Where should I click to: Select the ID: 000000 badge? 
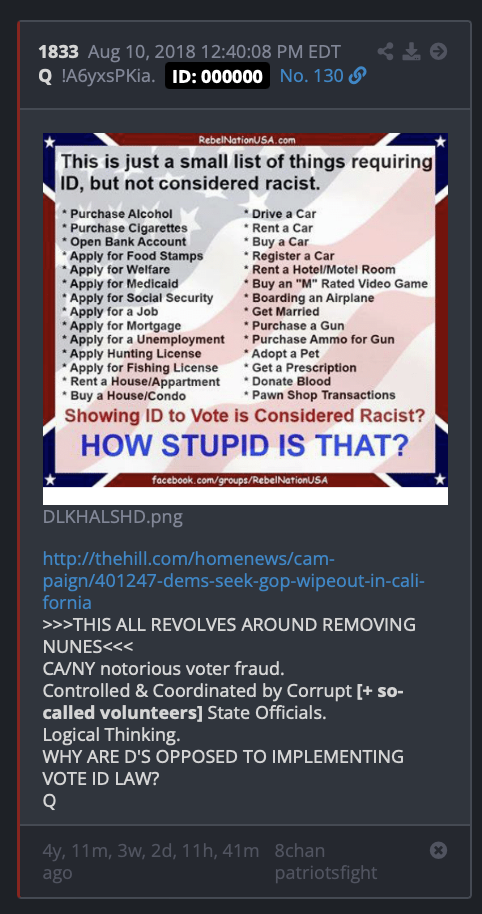coord(217,76)
